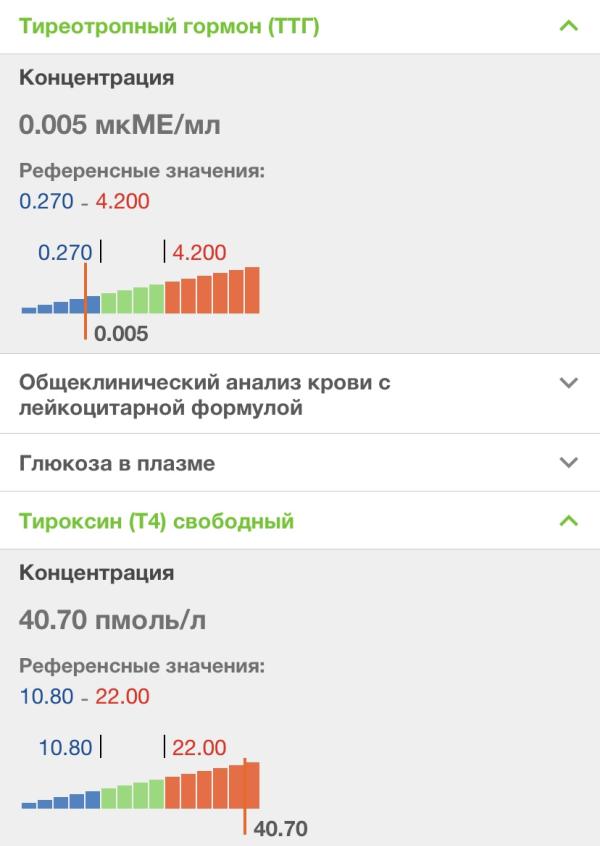Click the 0.005 мкМЕ/мл result value

click(120, 125)
